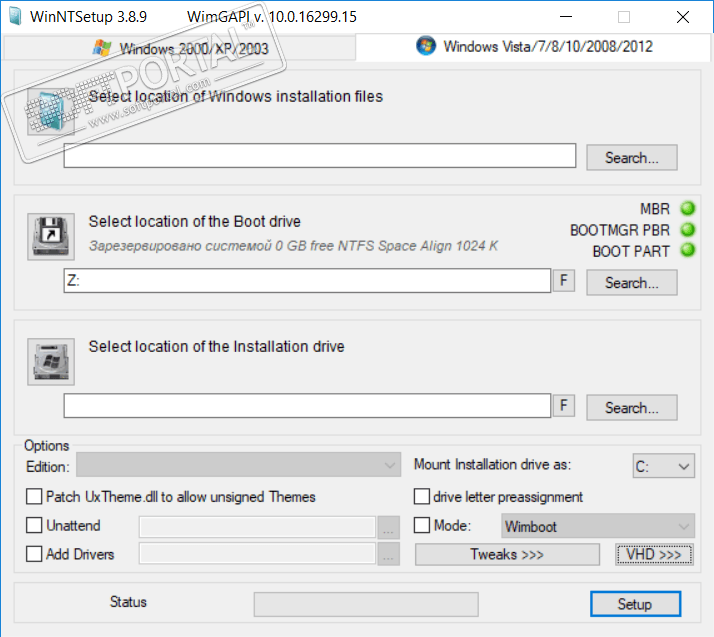Click the browse (...) button for Unattend
Screen dimensions: 714x637
(x=388, y=527)
